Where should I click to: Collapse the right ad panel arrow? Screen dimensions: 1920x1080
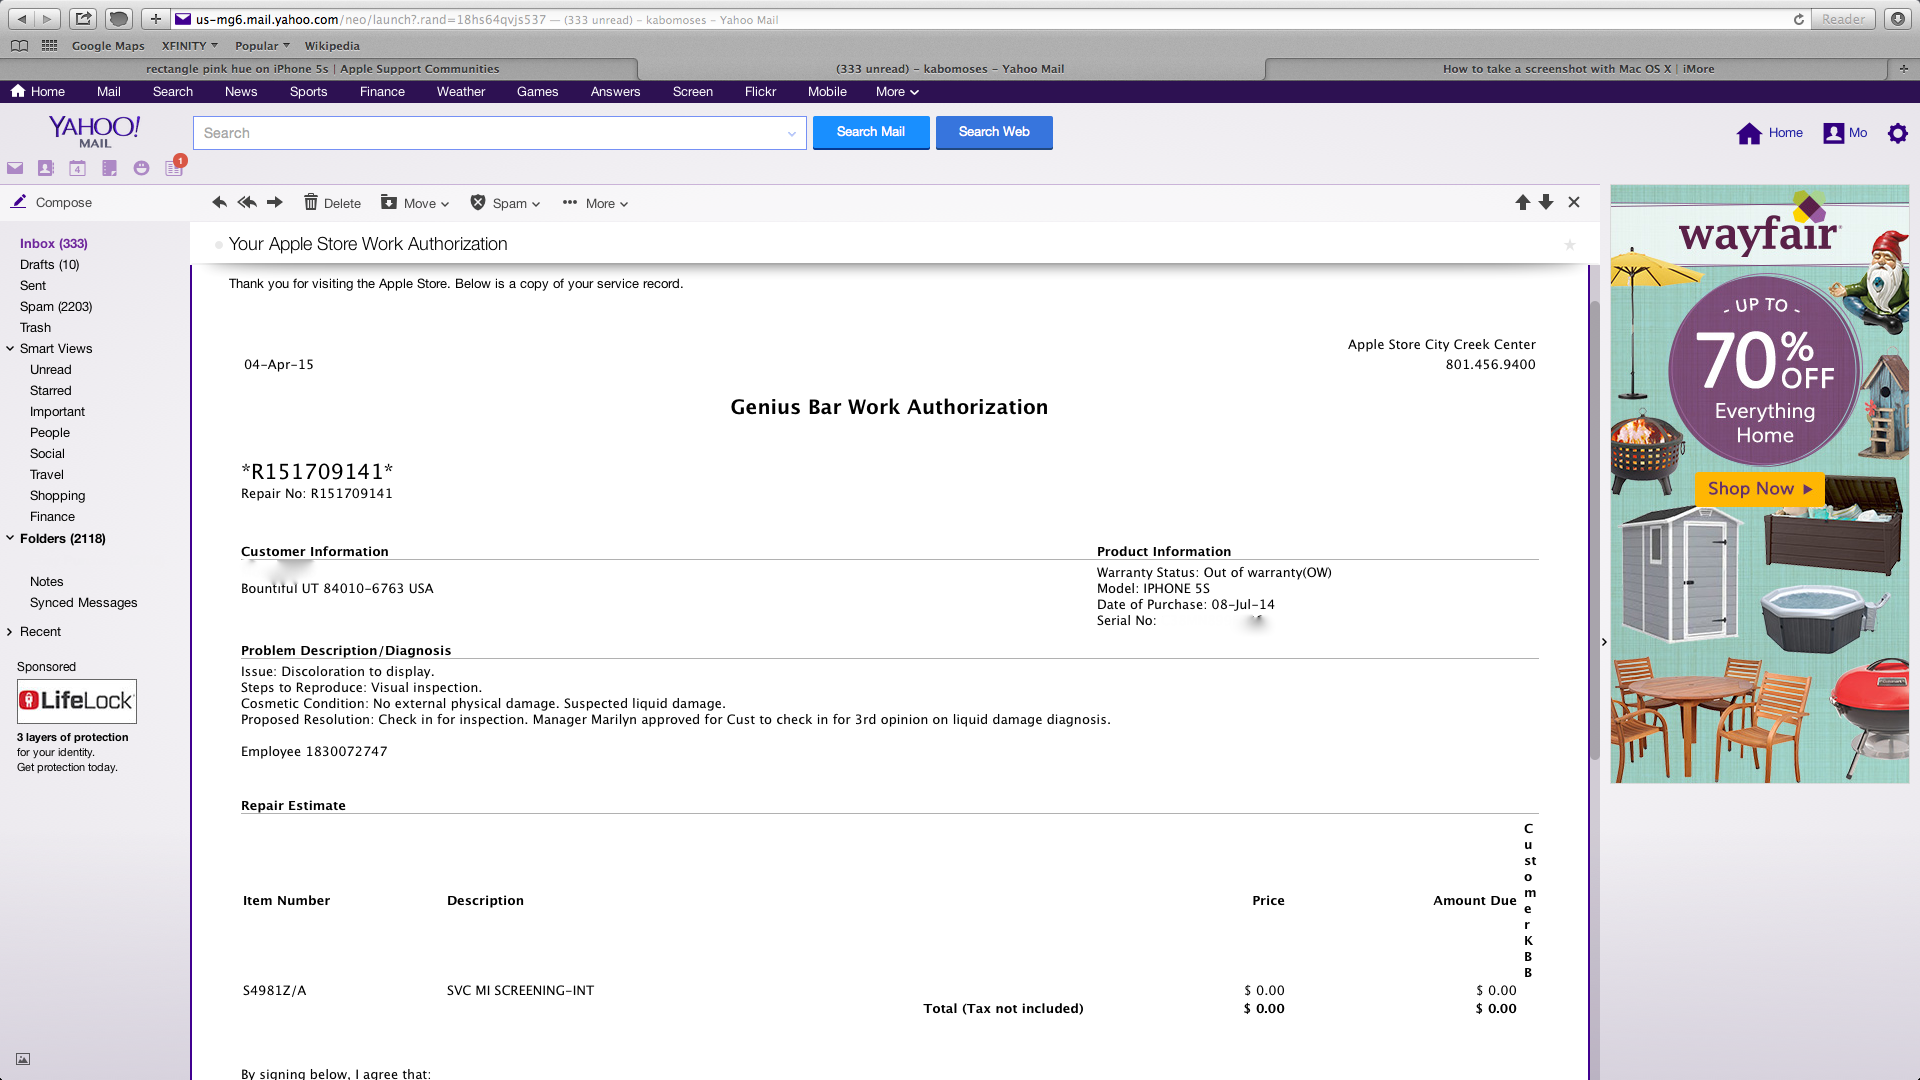click(x=1604, y=642)
